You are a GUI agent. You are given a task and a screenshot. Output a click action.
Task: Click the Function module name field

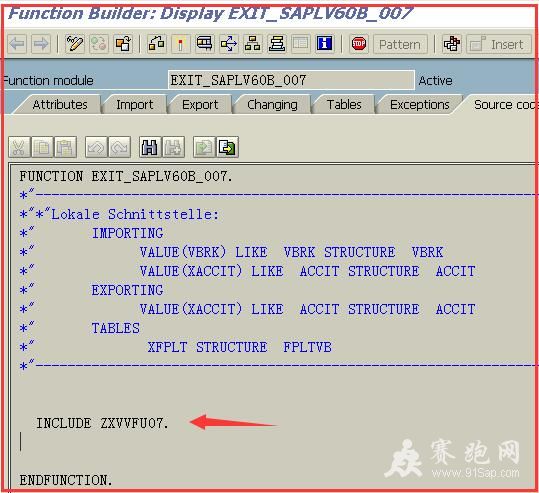pyautogui.click(x=291, y=80)
